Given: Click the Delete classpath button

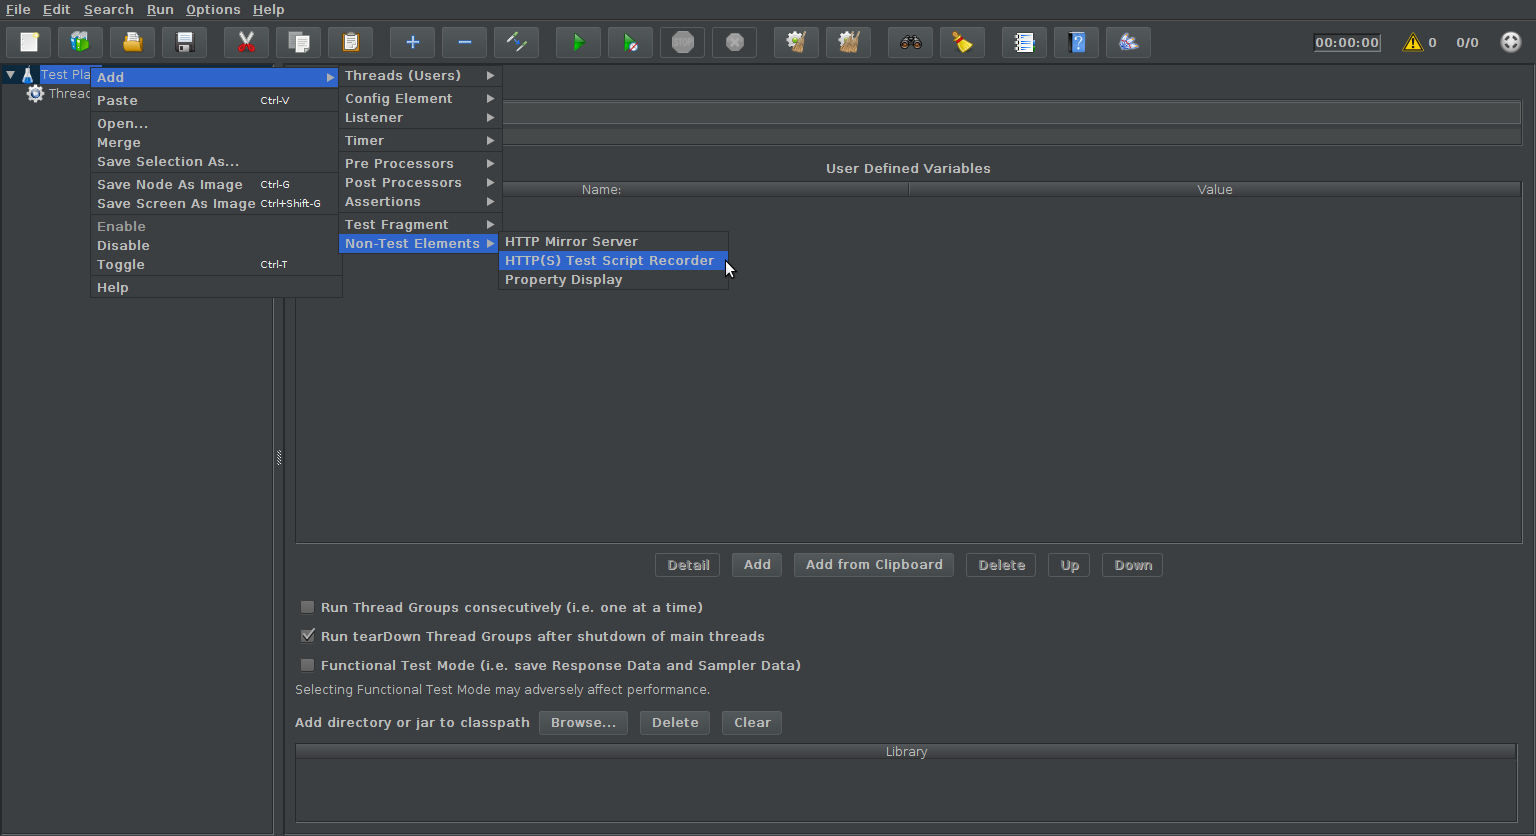Looking at the screenshot, I should coord(675,723).
